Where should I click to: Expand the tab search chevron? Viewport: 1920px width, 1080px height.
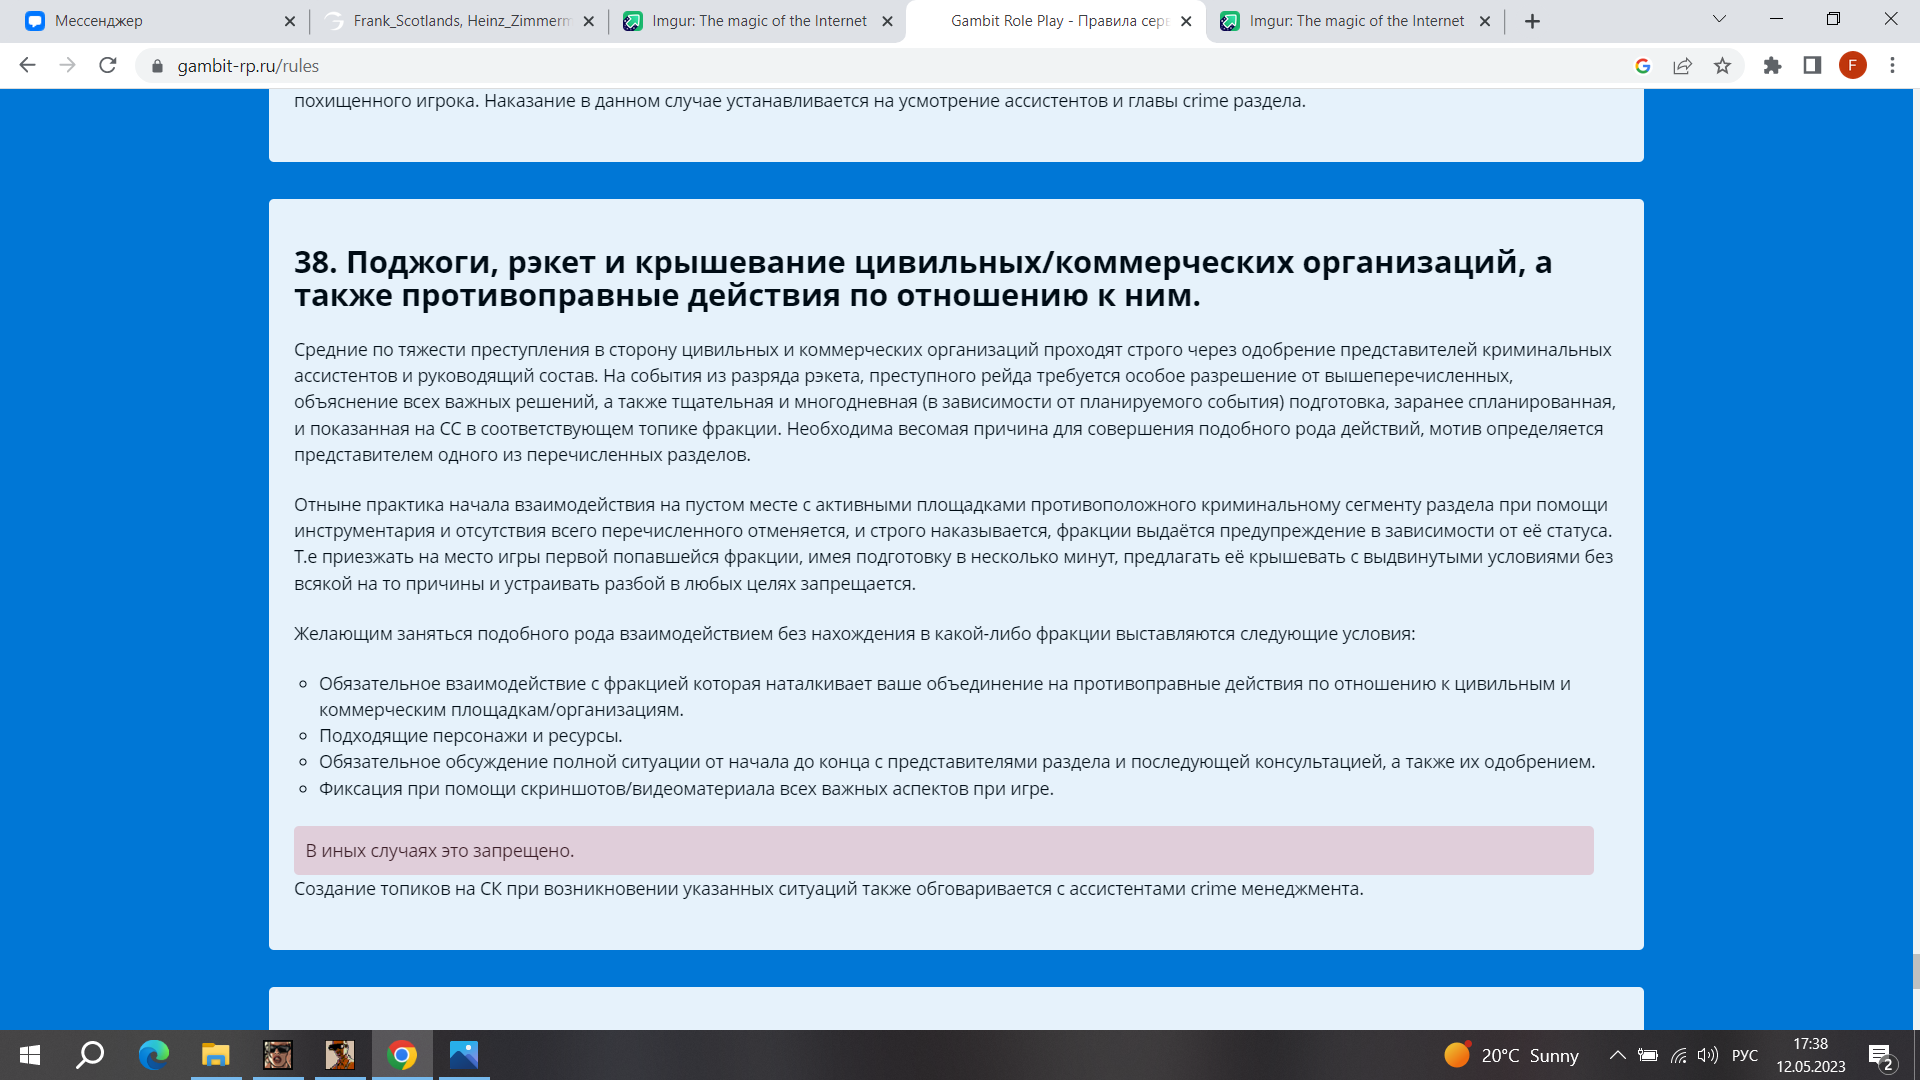(x=1719, y=19)
